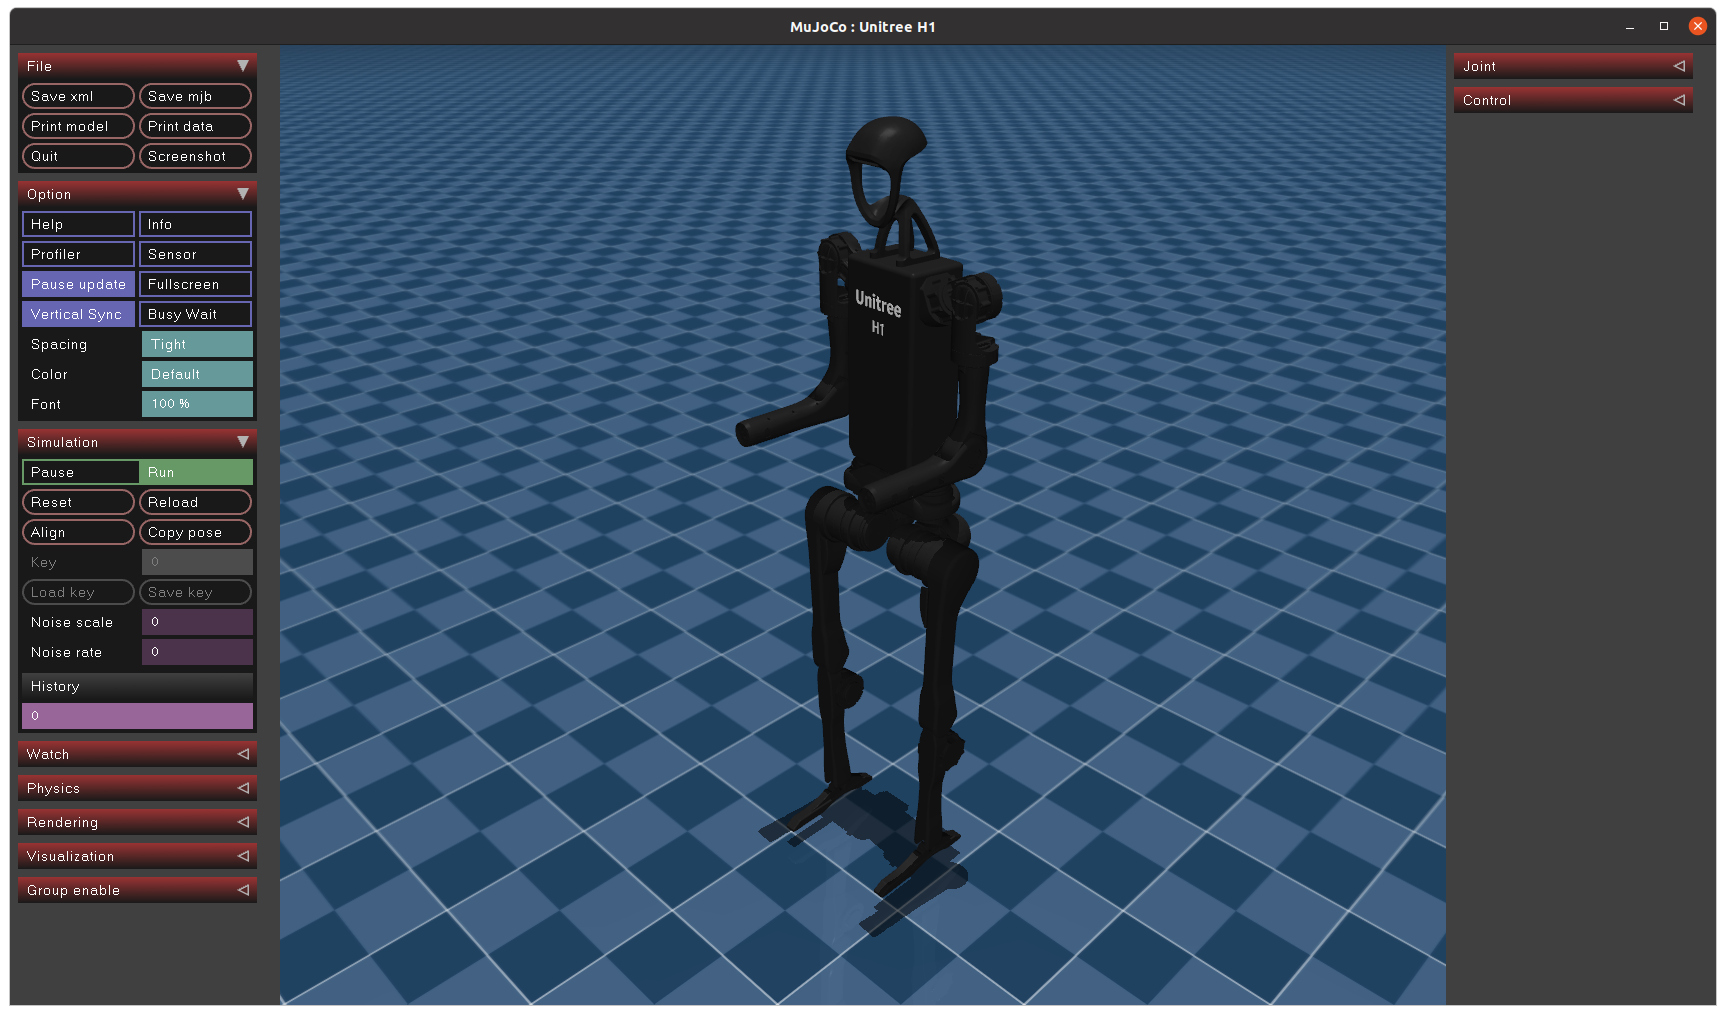
Task: Take a Screenshot via File panel
Action: [x=195, y=156]
